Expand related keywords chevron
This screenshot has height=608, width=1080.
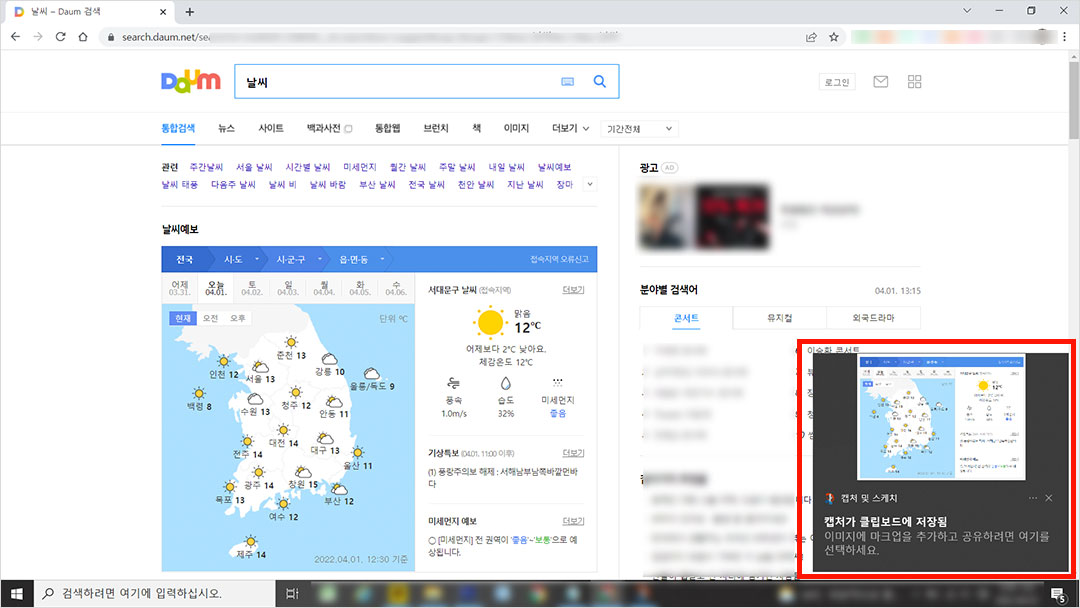pos(590,185)
